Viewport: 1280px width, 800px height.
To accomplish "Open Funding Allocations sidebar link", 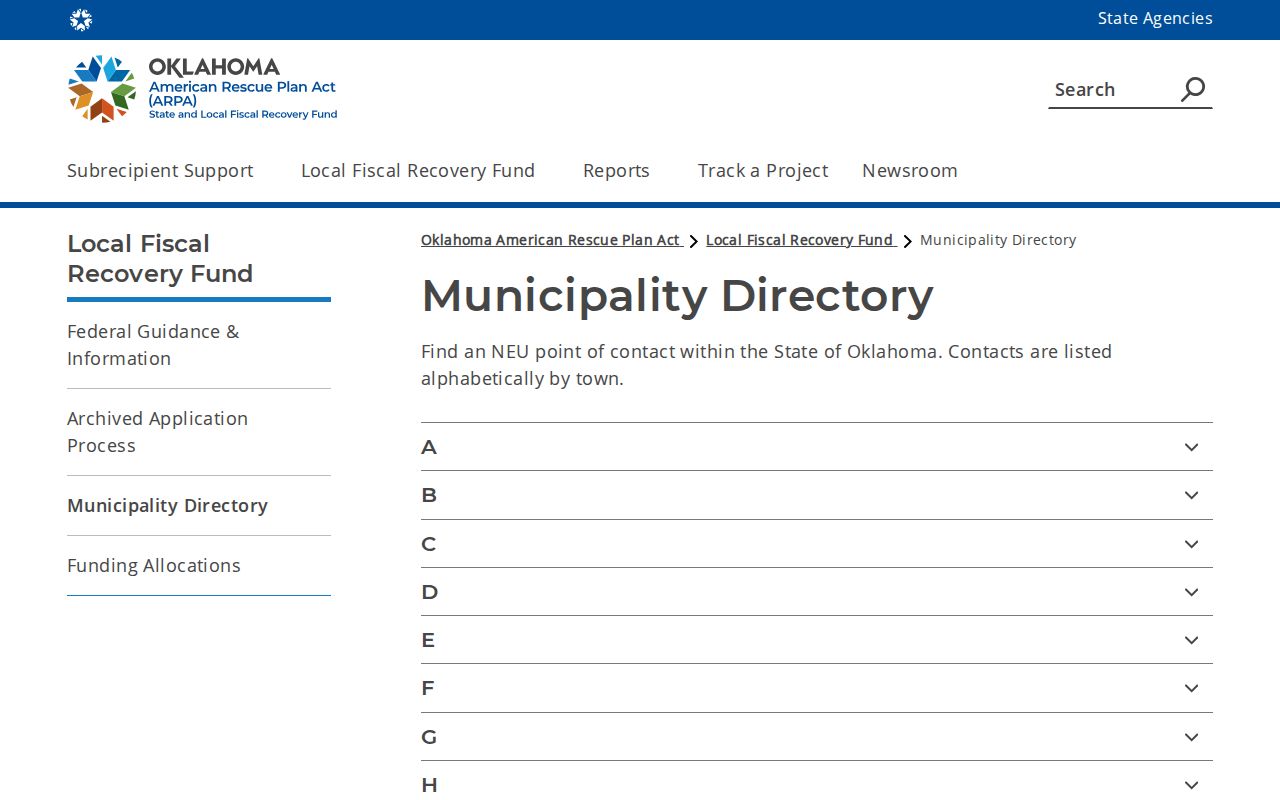I will pos(154,566).
